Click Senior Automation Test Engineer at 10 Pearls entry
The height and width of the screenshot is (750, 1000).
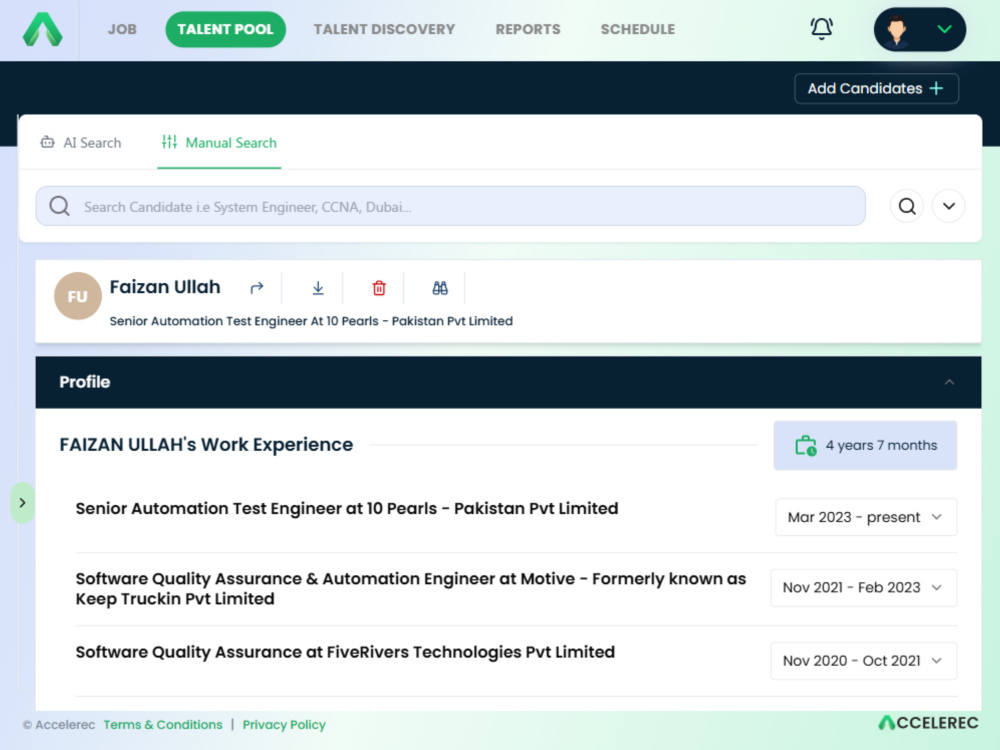coord(347,508)
